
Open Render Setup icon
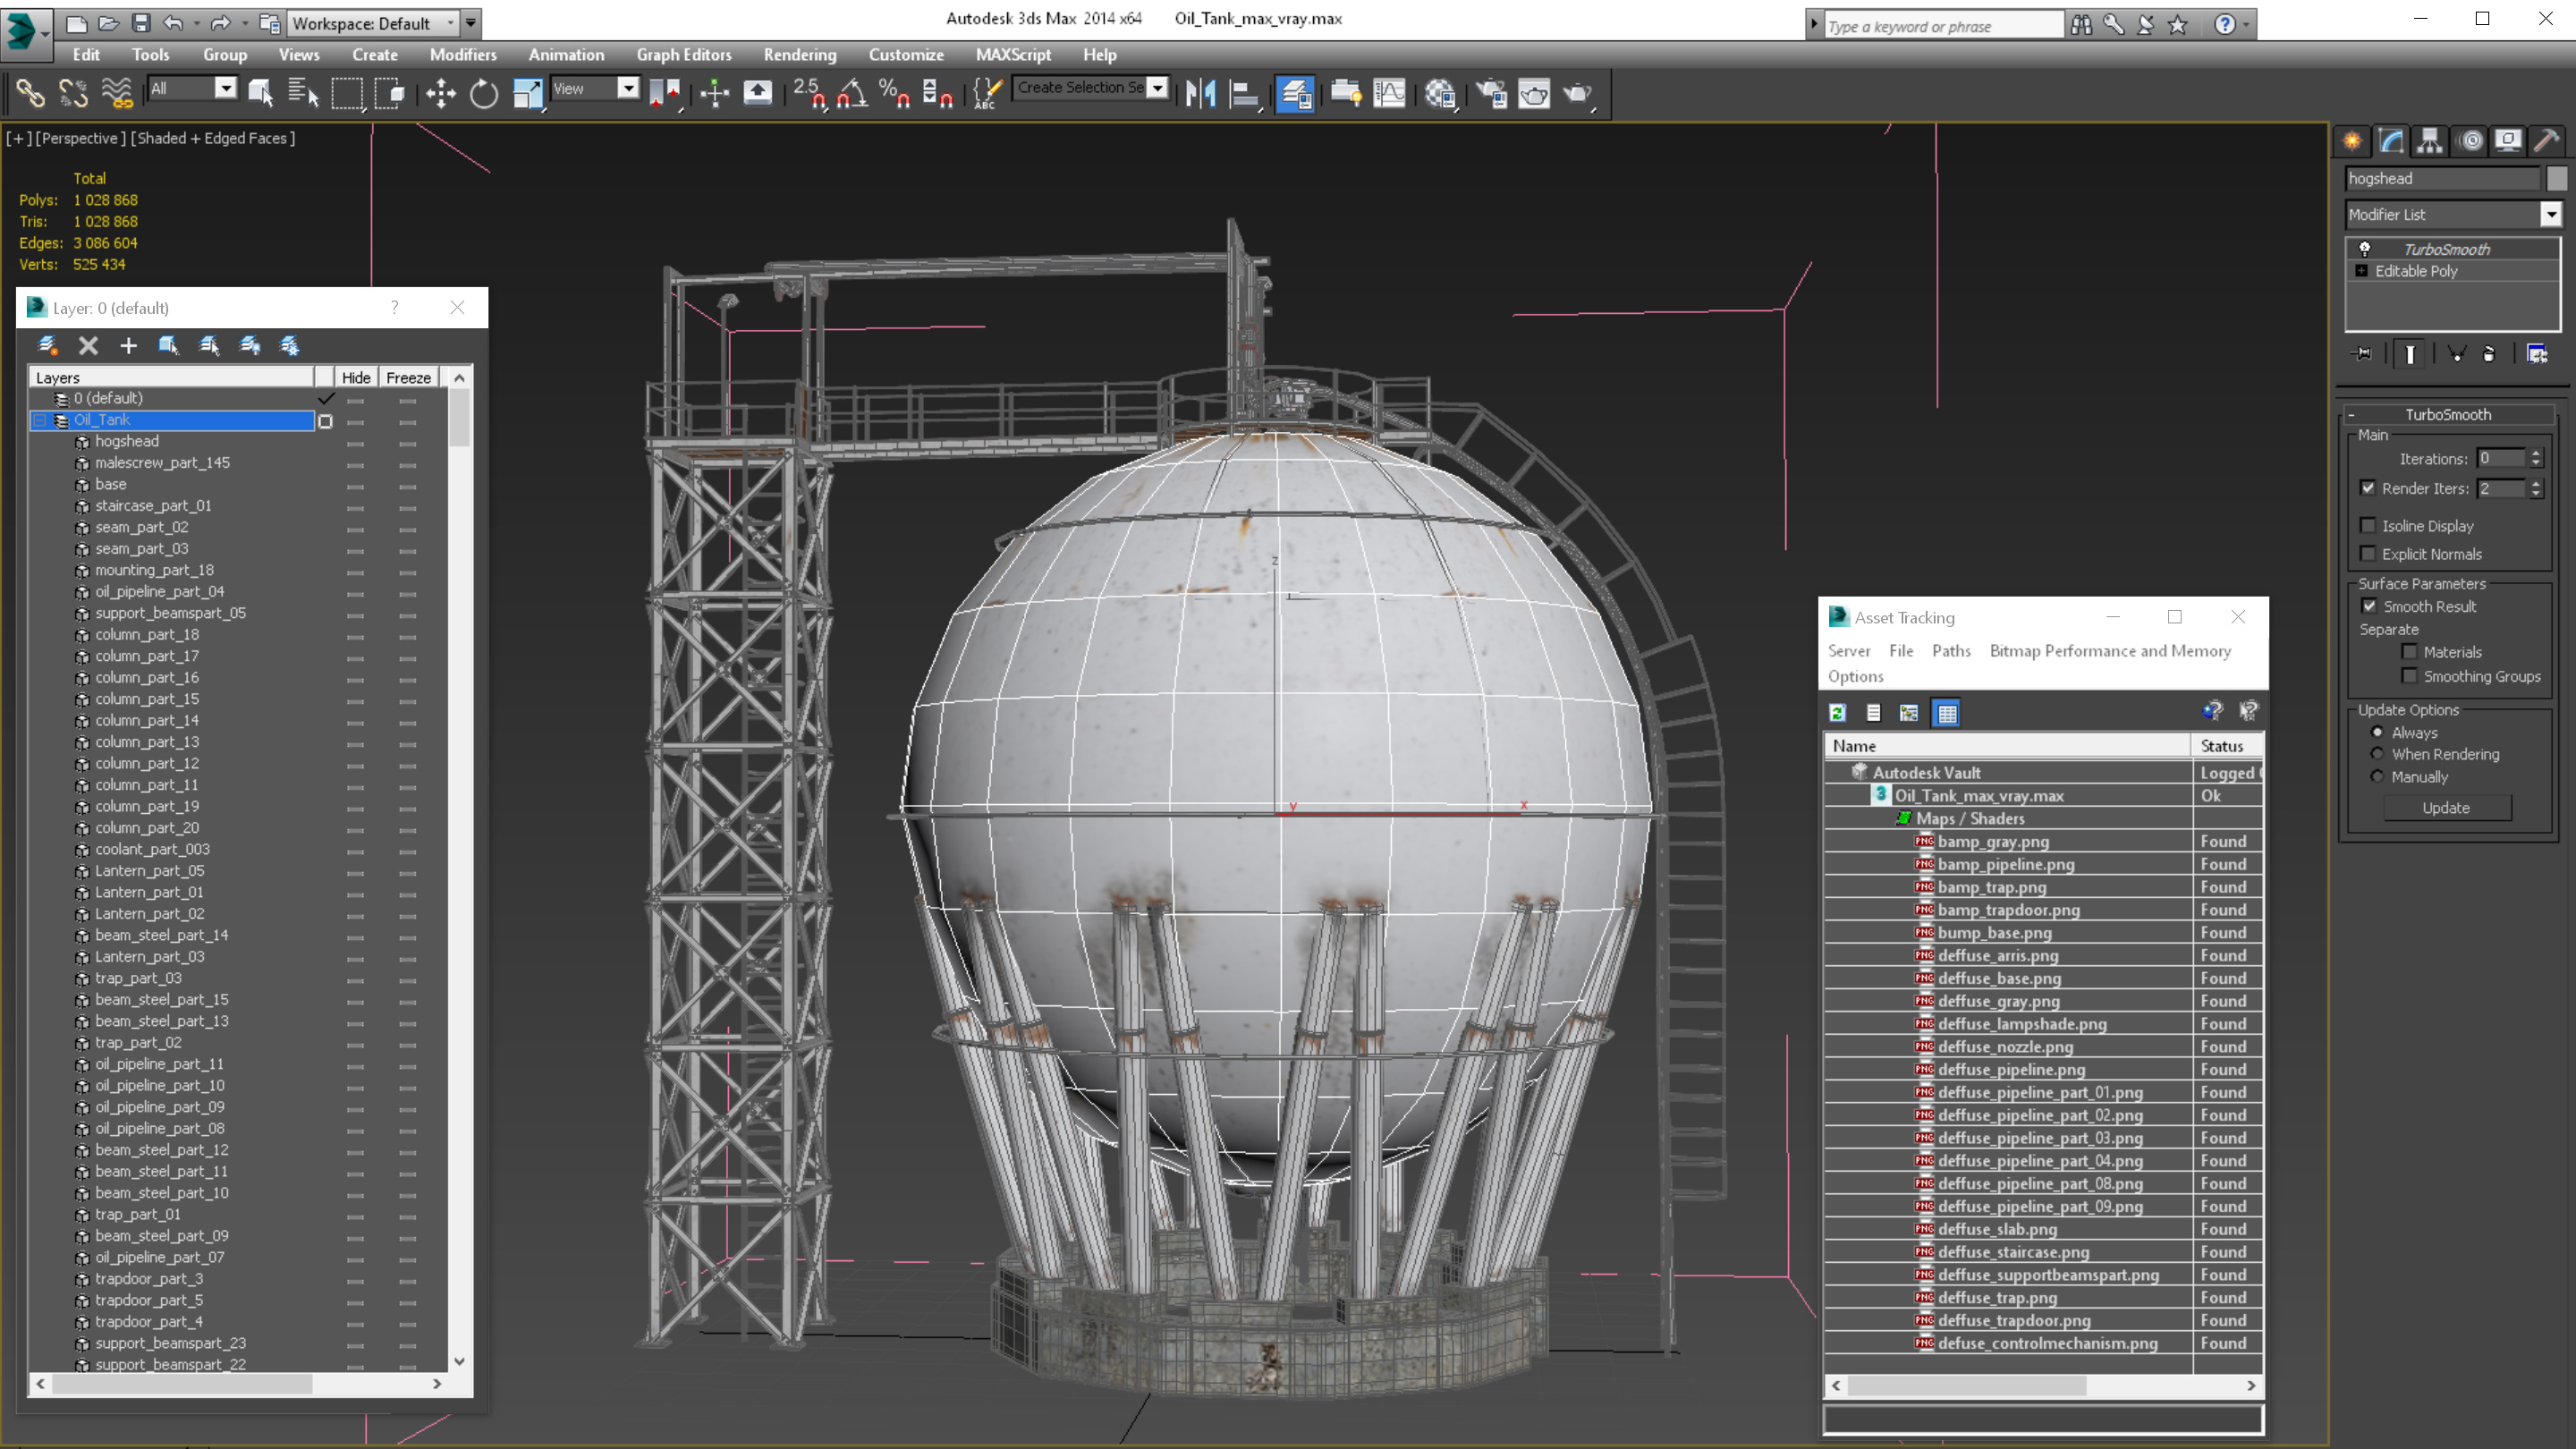coord(1491,94)
